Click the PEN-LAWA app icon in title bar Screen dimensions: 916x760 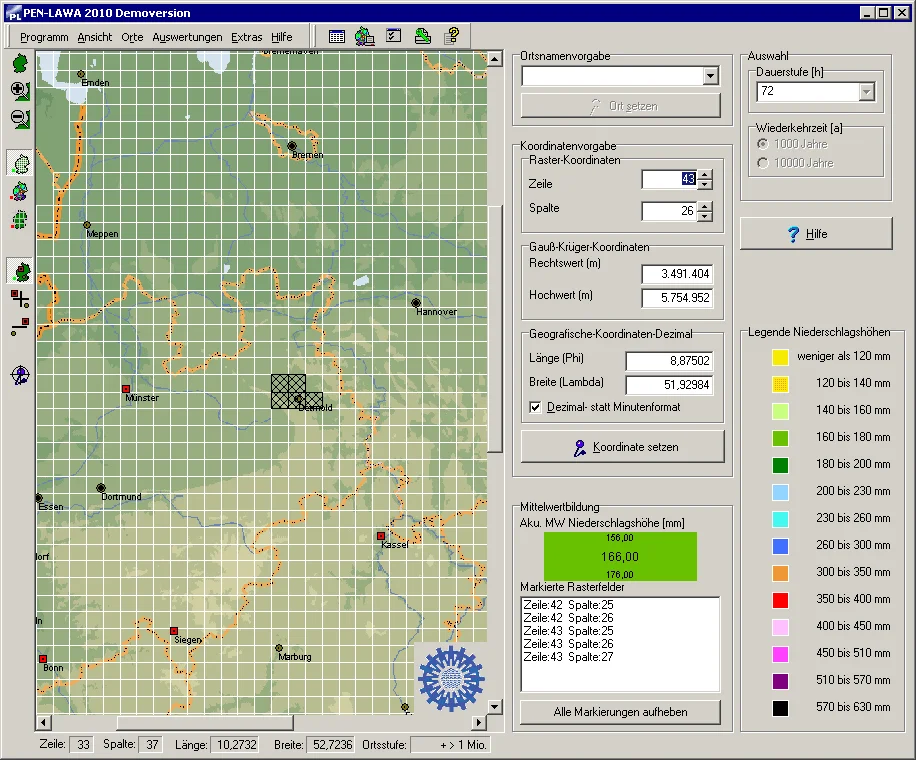[x=13, y=13]
